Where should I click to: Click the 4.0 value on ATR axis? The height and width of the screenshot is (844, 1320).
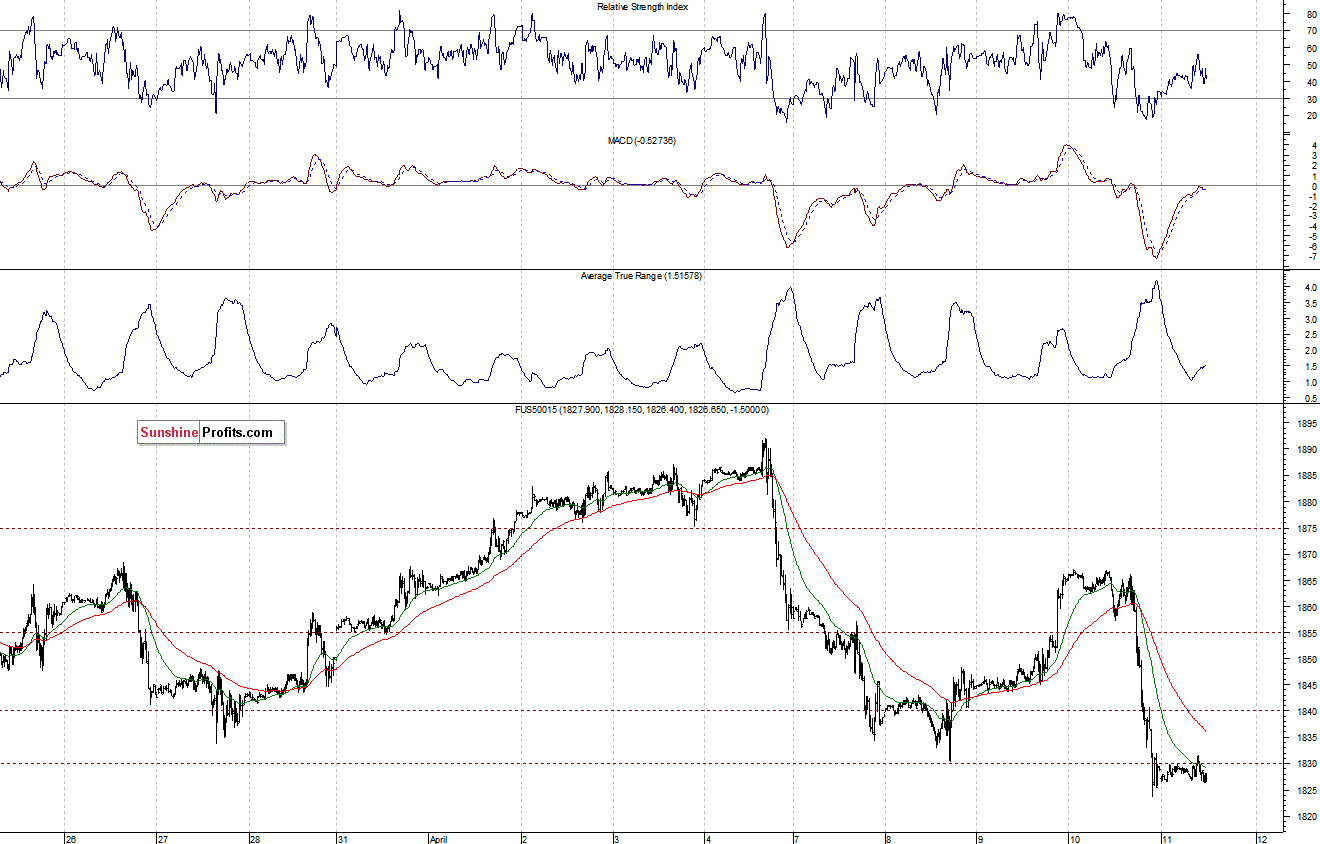(1309, 288)
